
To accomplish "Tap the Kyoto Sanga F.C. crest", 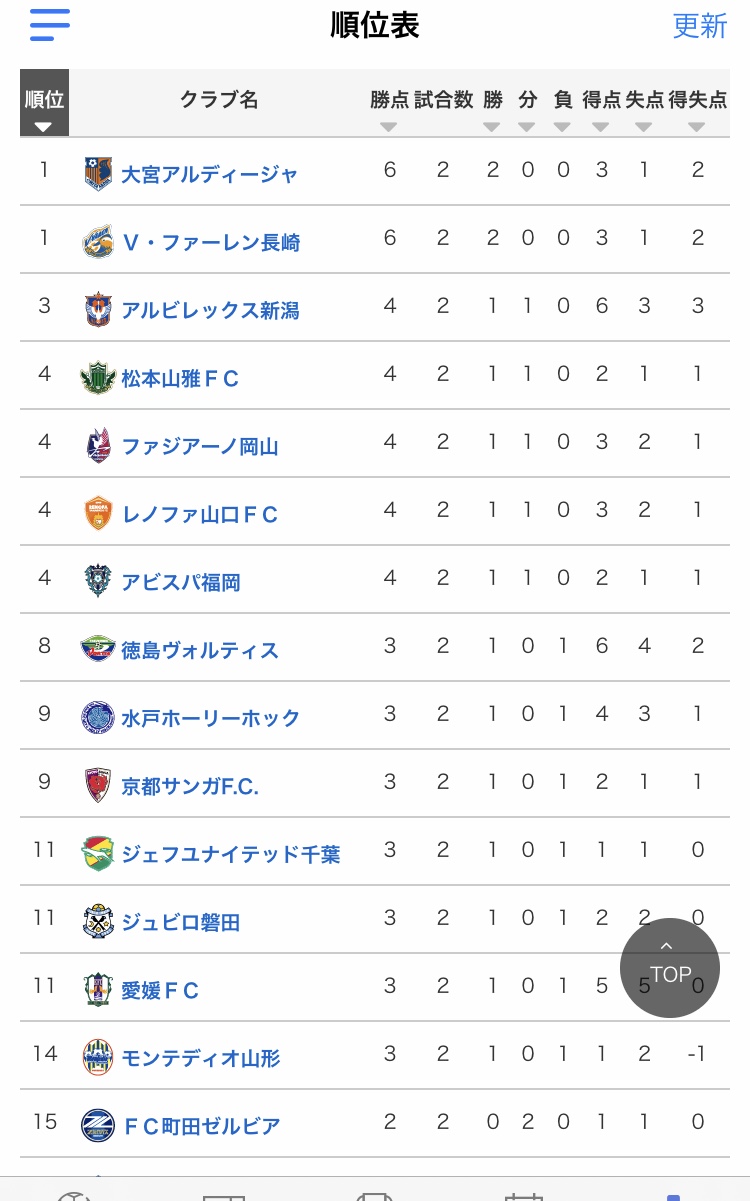I will click(98, 786).
